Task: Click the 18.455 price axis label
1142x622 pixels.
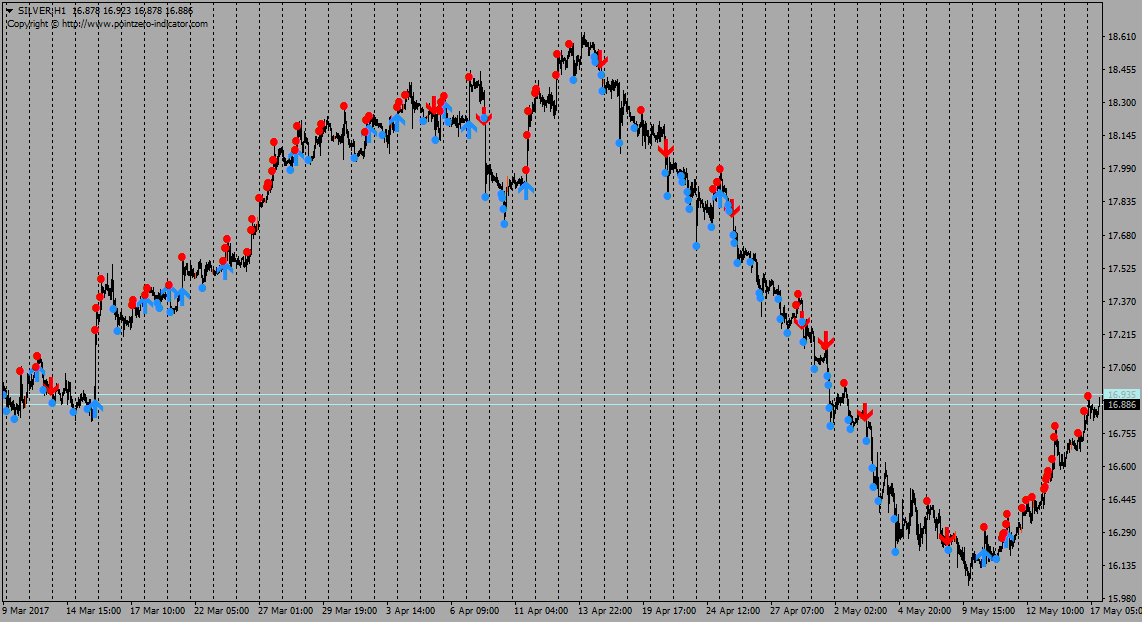Action: pos(1122,70)
